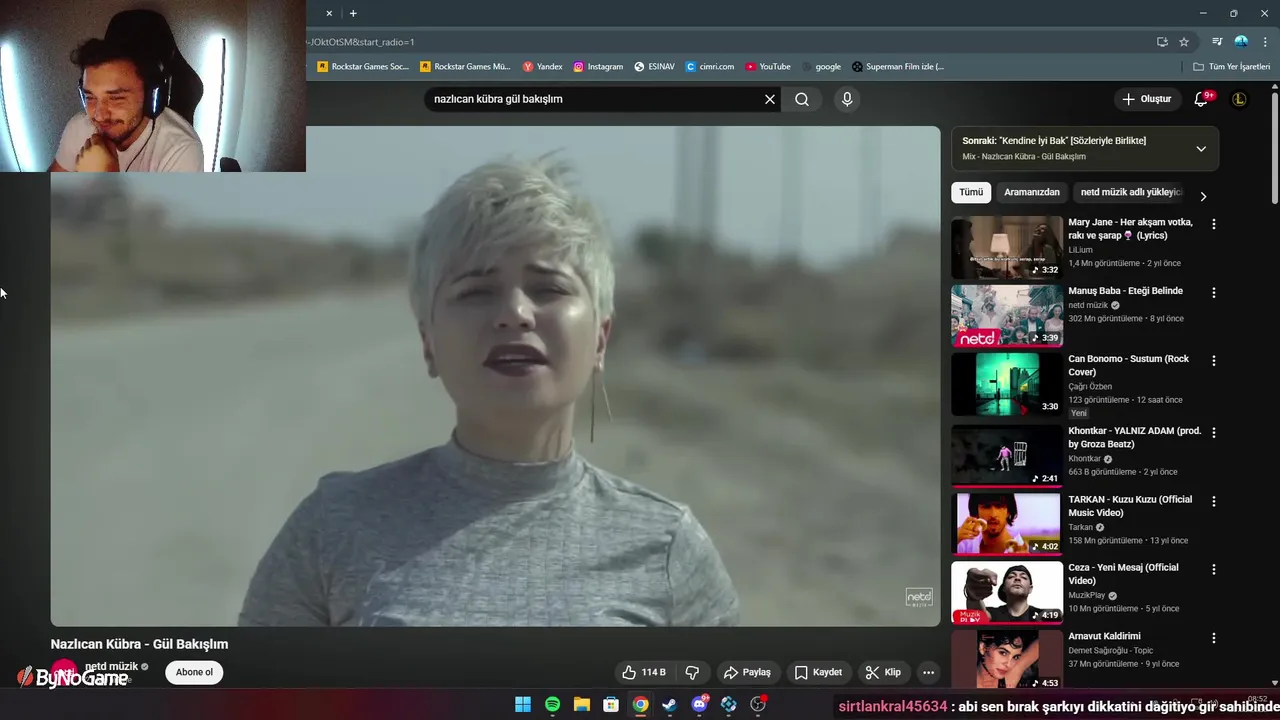Open a new browser tab
This screenshot has height=720, width=1280.
click(x=353, y=13)
